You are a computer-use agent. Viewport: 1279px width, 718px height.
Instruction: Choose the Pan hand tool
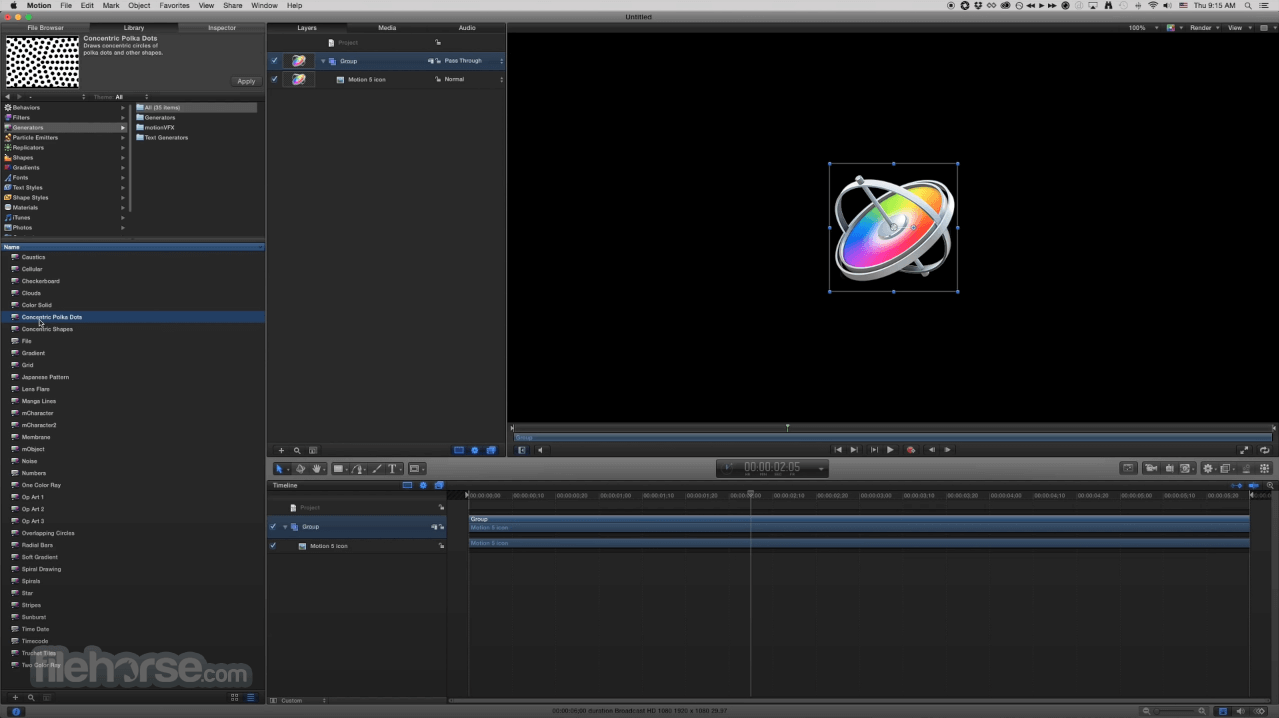click(318, 468)
